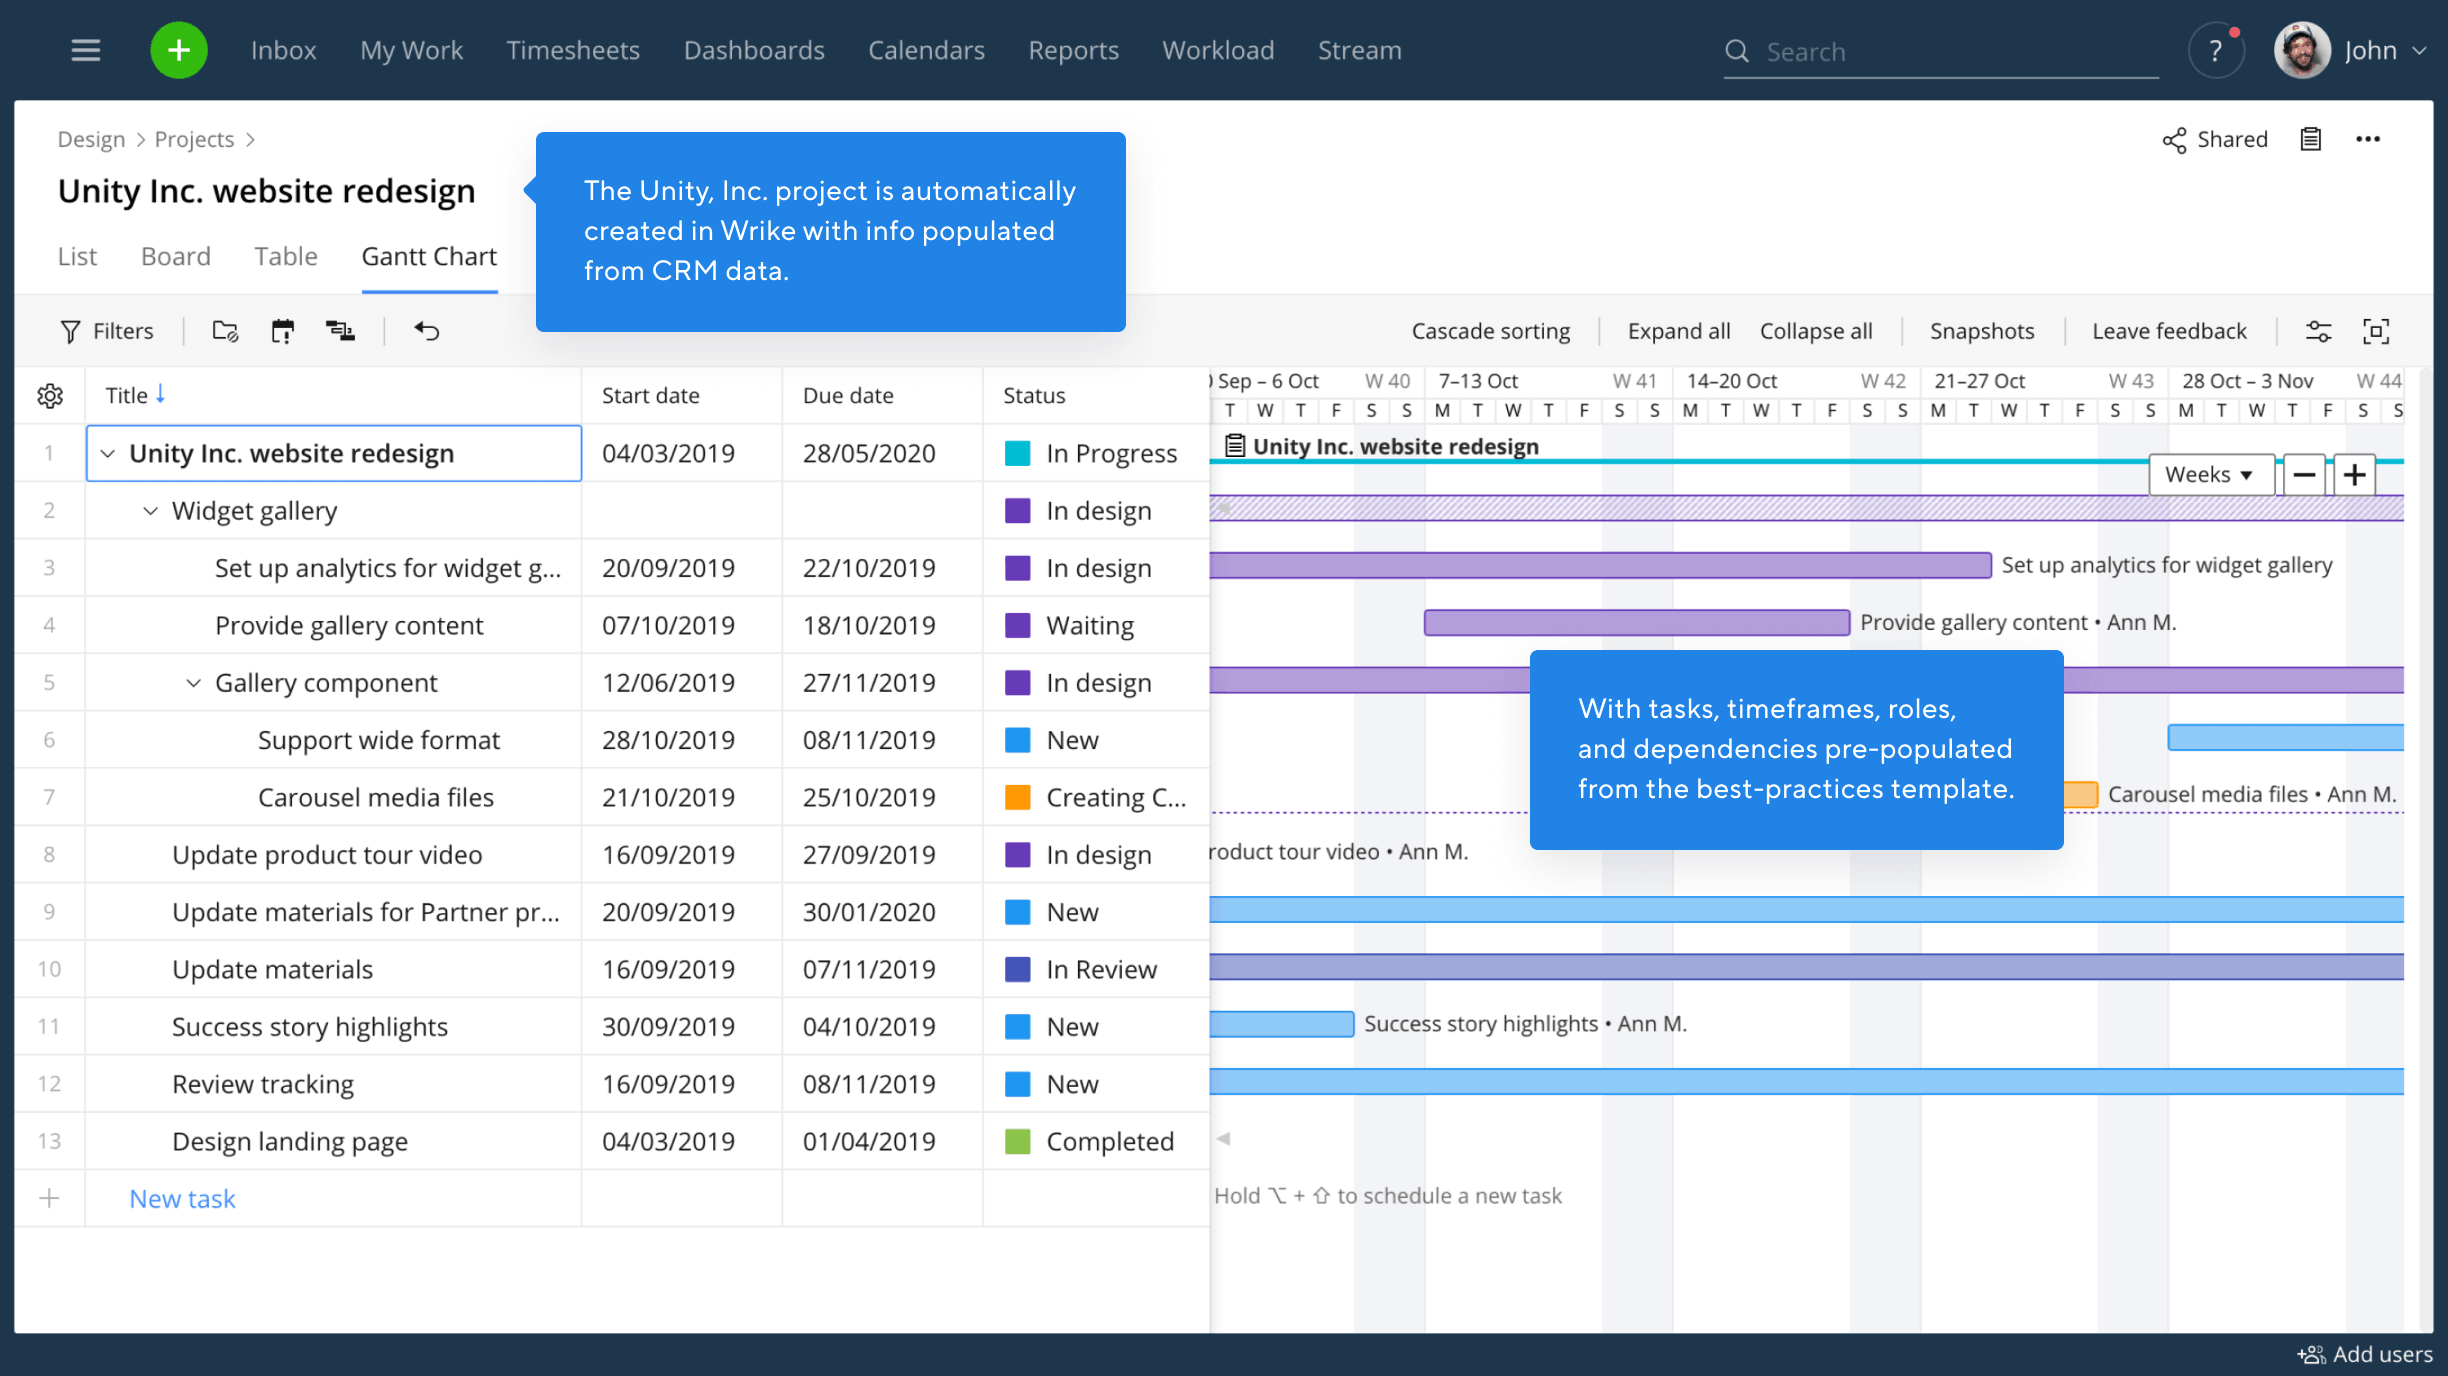Open Timesheets in the top navigation
The image size is (2448, 1376).
click(x=573, y=50)
